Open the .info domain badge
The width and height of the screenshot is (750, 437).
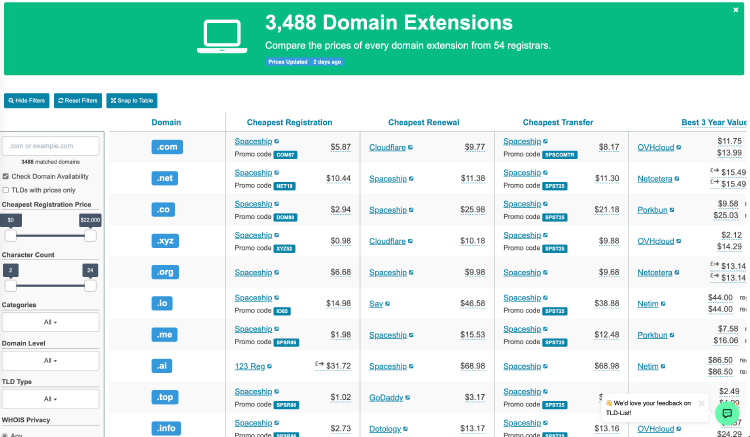pos(166,428)
